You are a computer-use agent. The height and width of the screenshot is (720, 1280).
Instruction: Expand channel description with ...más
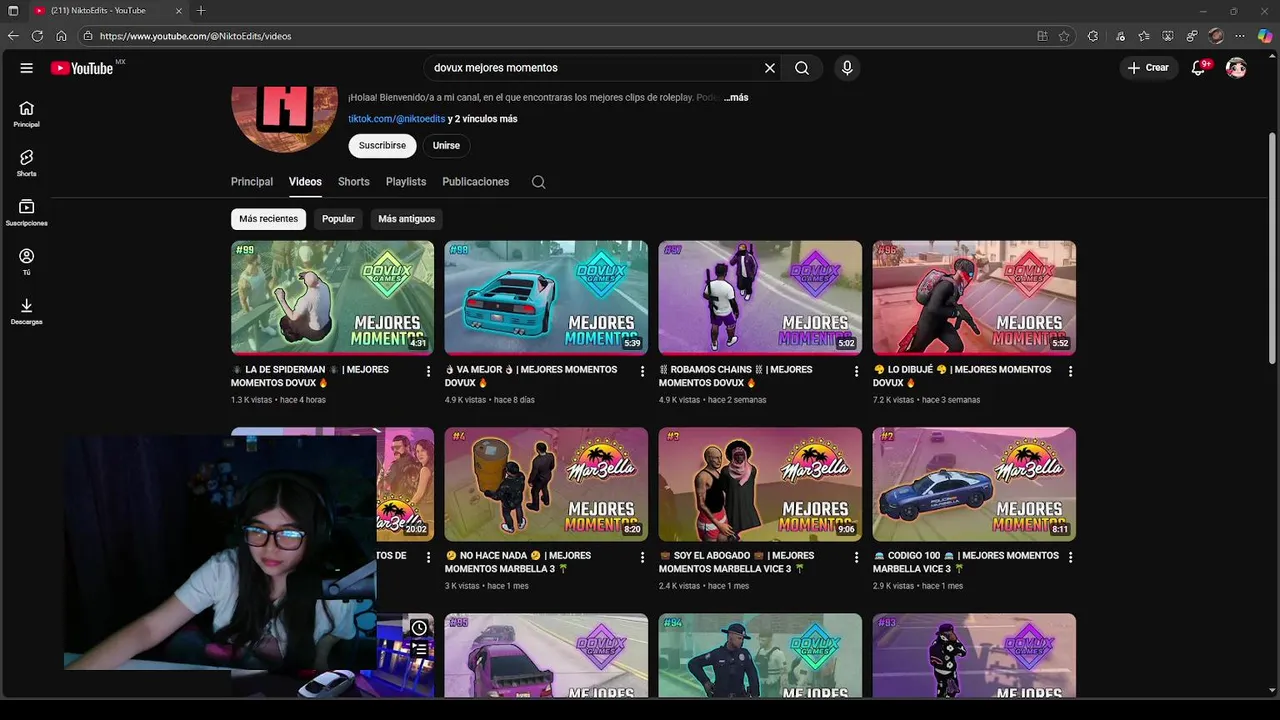click(736, 98)
